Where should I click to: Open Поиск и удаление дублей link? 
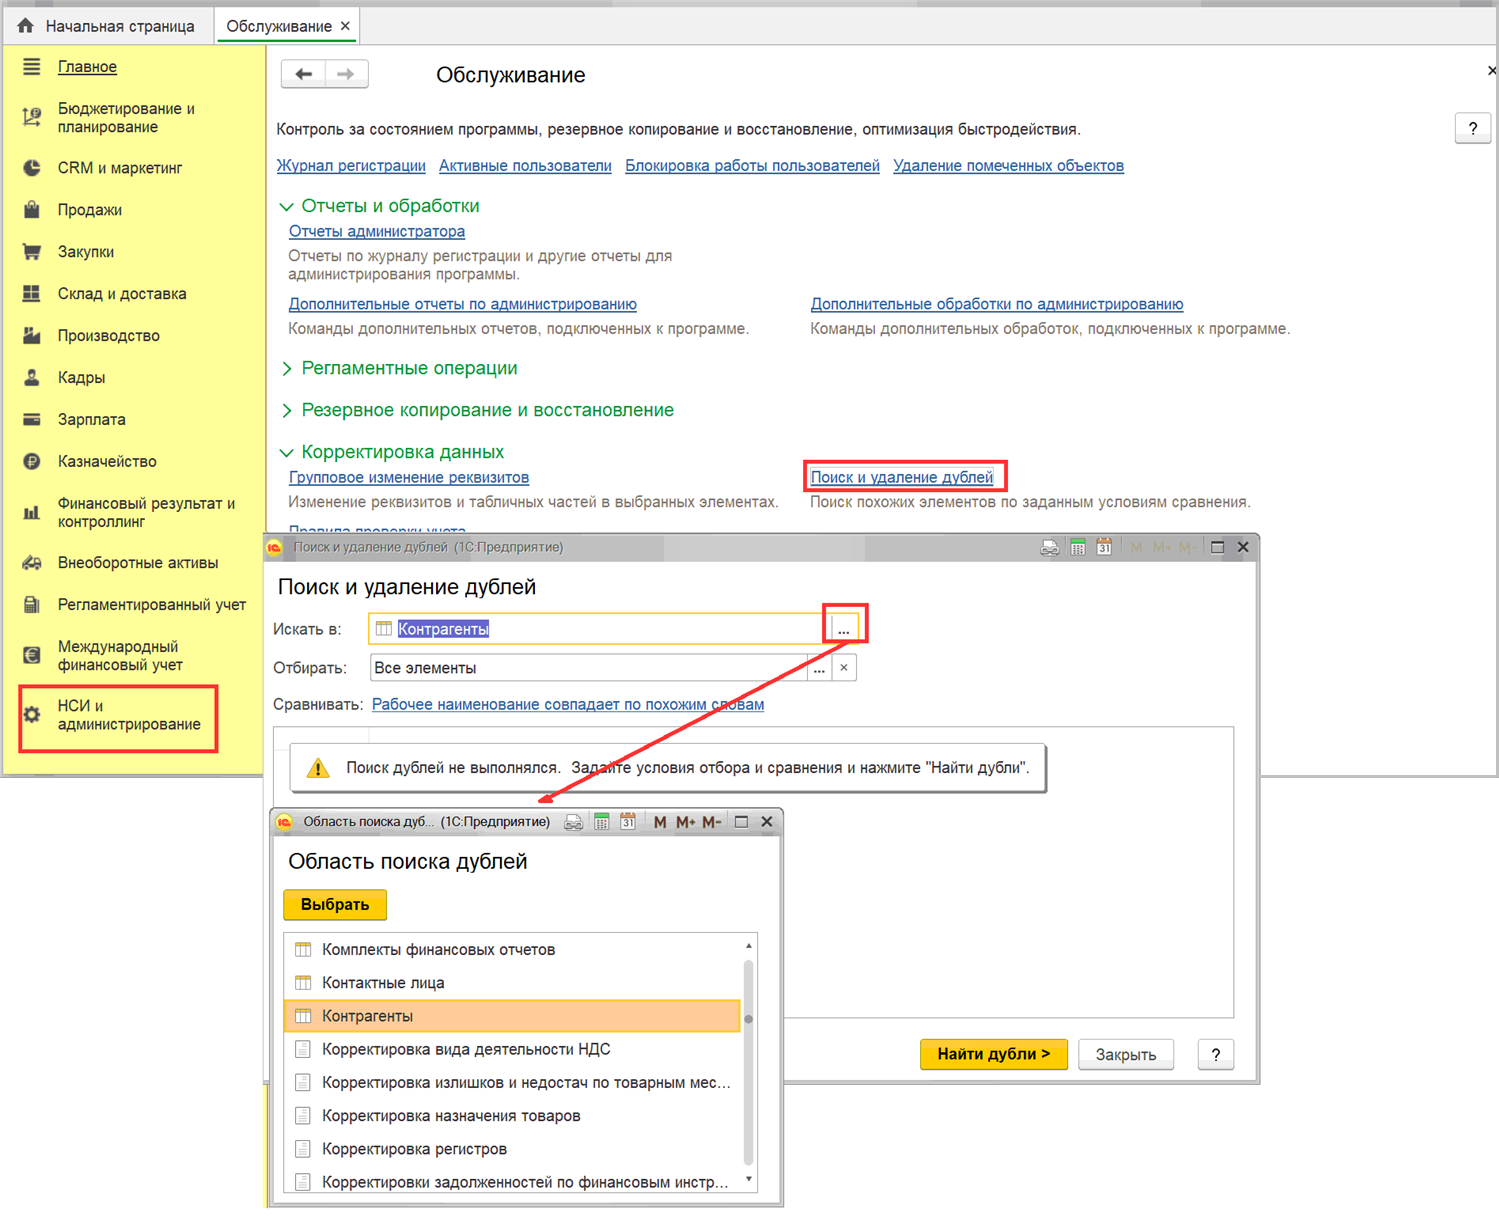pos(902,478)
